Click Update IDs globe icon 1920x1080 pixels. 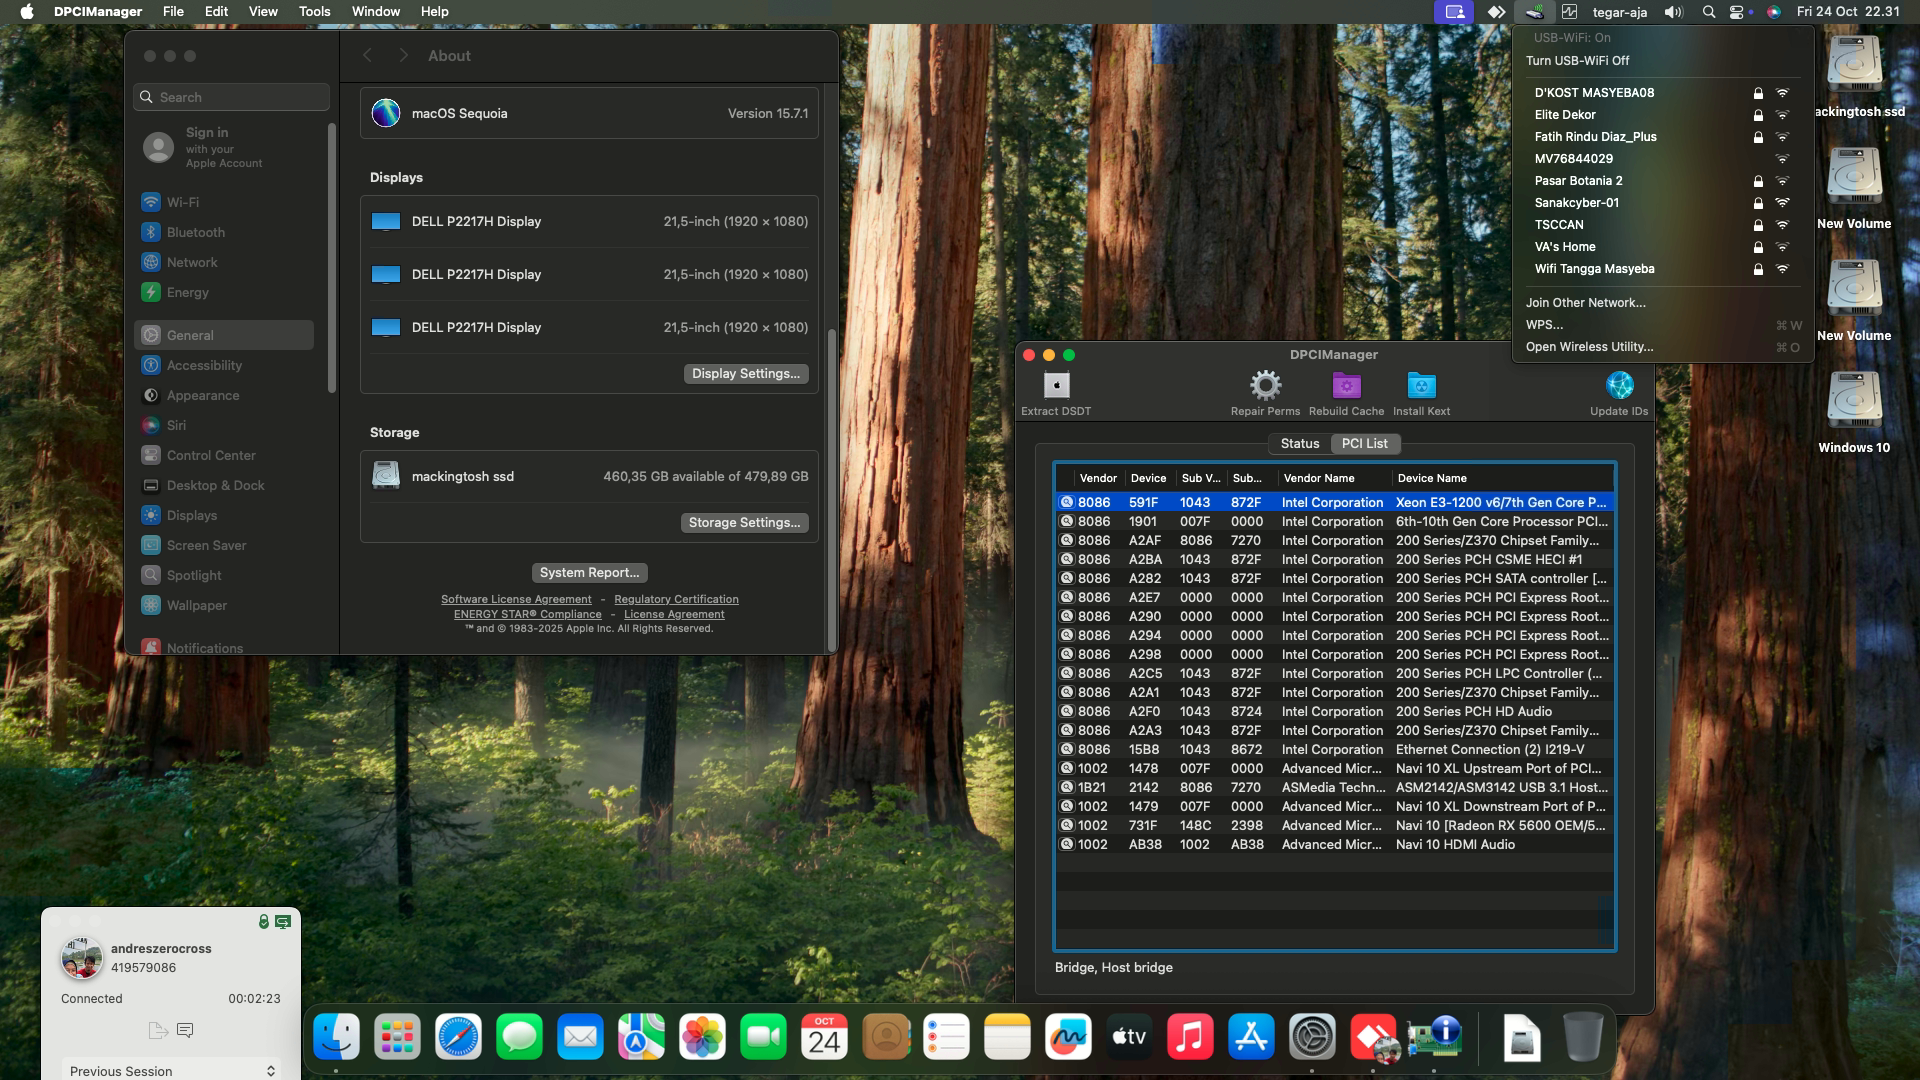(x=1619, y=386)
